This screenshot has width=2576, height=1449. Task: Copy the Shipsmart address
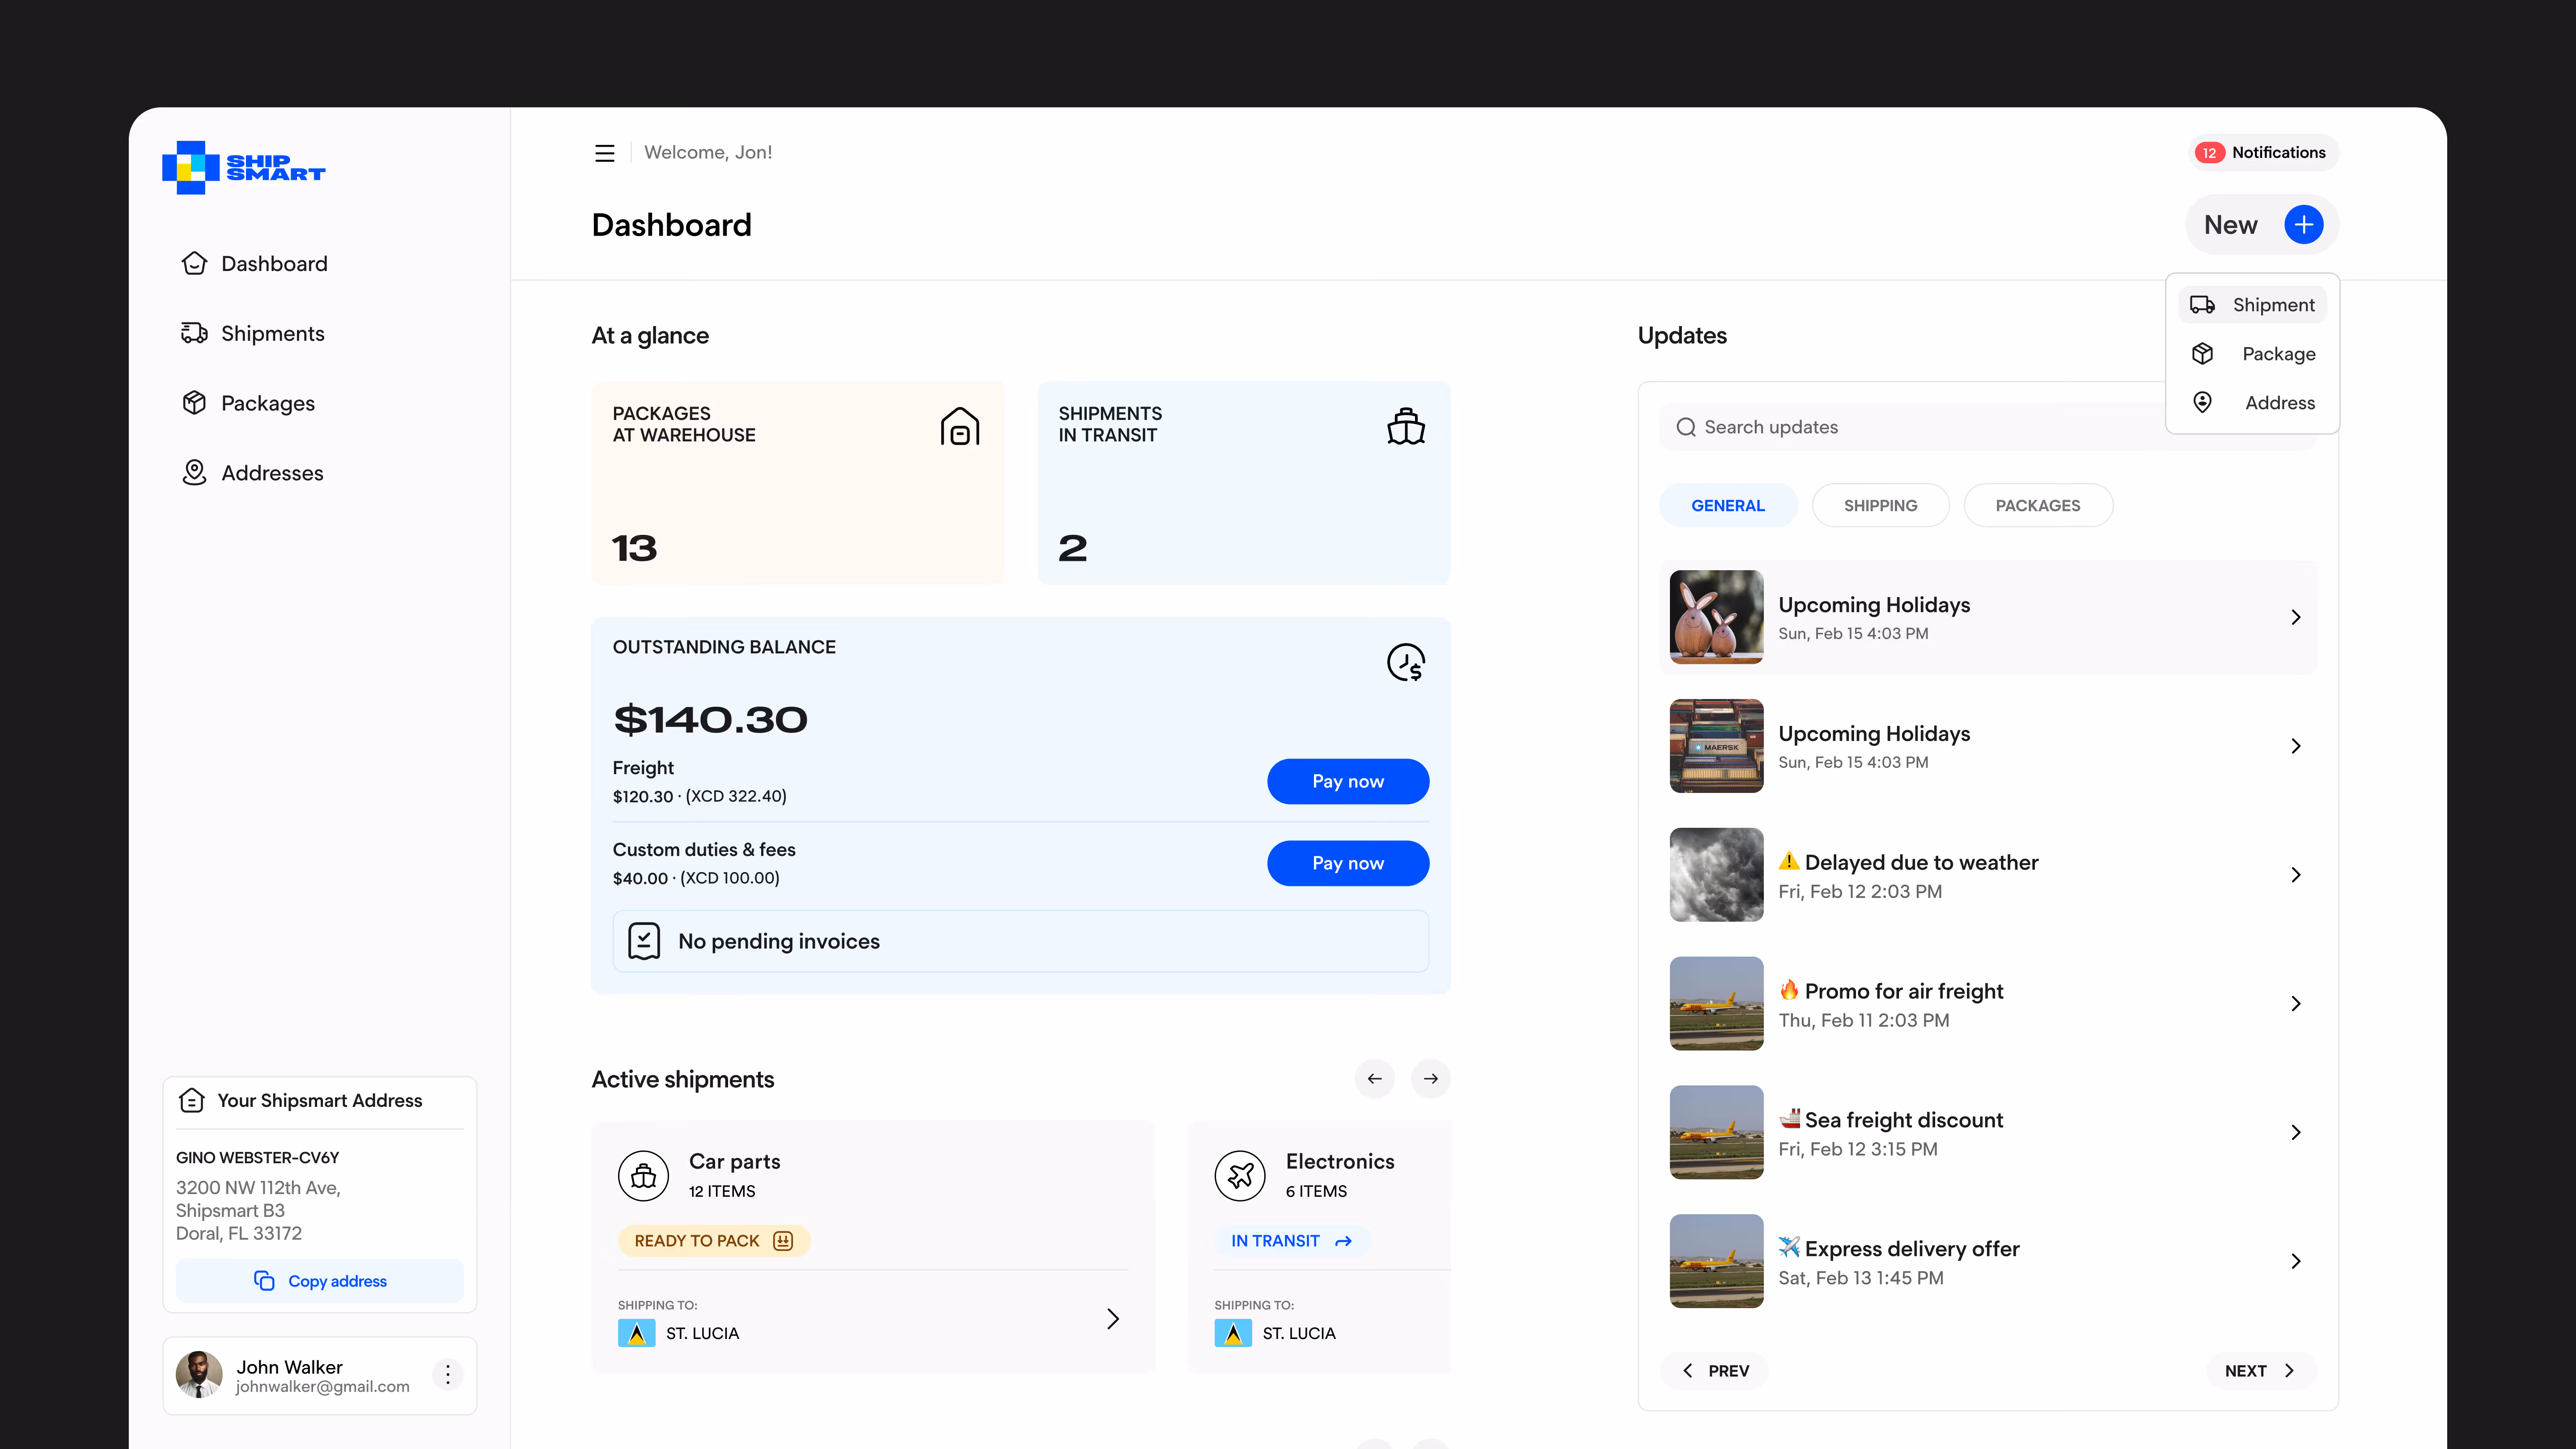coord(320,1281)
